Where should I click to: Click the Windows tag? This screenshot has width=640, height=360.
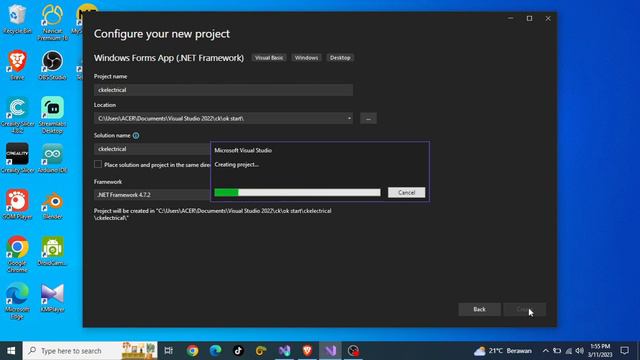(306, 58)
